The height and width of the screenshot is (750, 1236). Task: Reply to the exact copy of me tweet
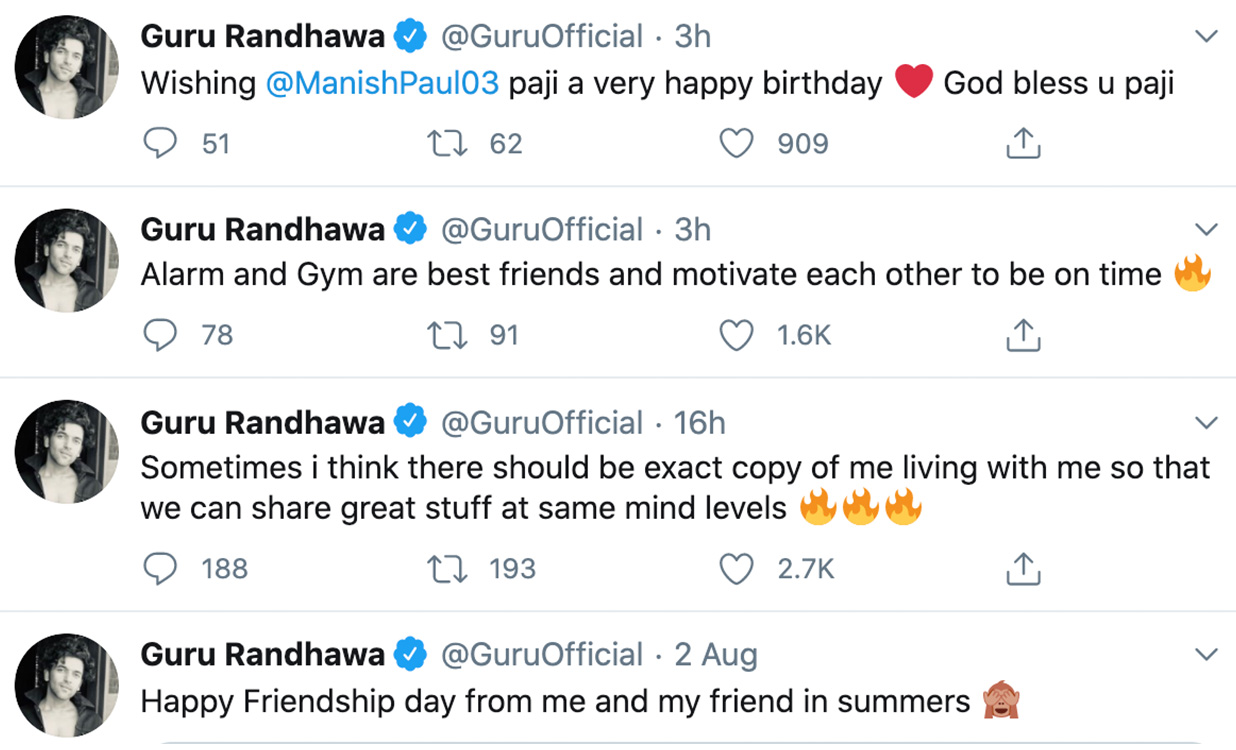(160, 569)
